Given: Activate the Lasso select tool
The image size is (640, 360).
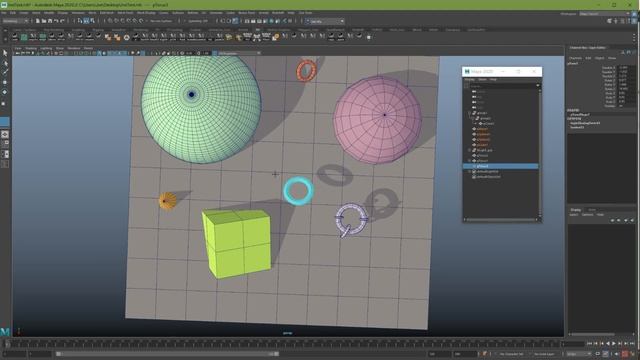Looking at the screenshot, I should click(5, 63).
